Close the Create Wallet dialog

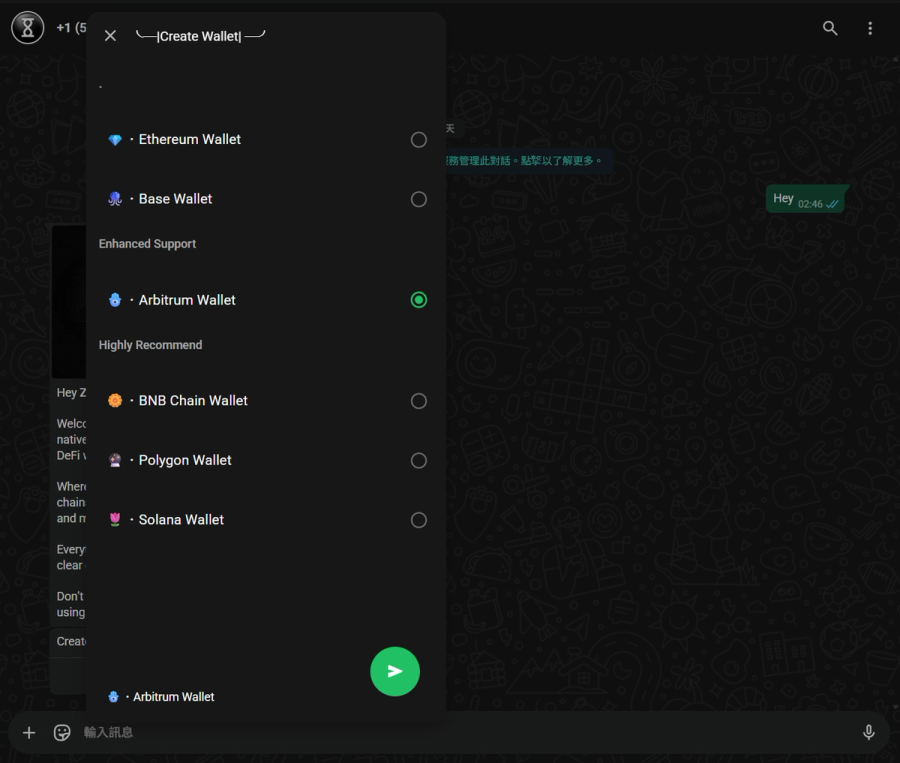110,36
